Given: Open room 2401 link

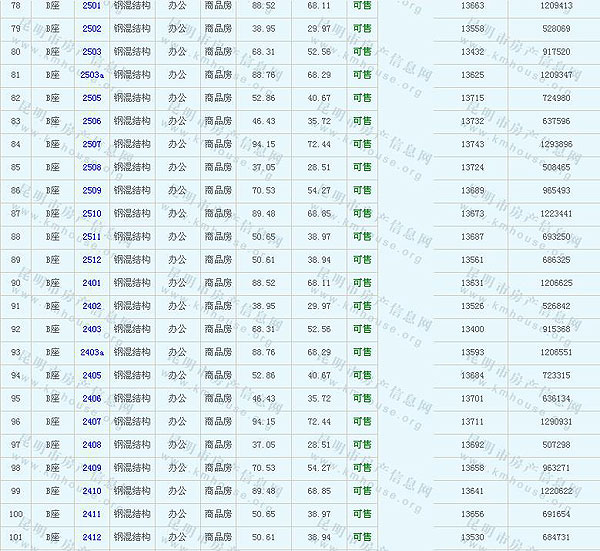Looking at the screenshot, I should pyautogui.click(x=91, y=283).
